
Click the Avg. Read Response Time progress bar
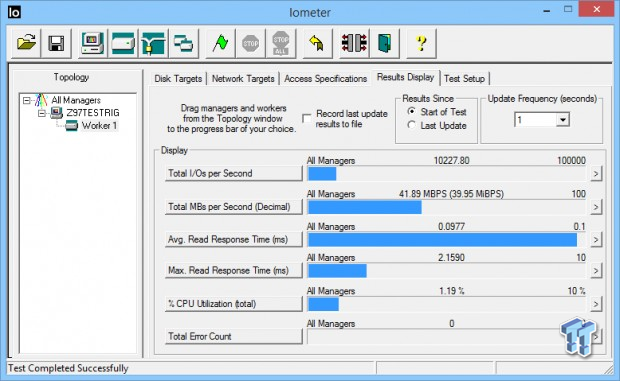pyautogui.click(x=447, y=240)
